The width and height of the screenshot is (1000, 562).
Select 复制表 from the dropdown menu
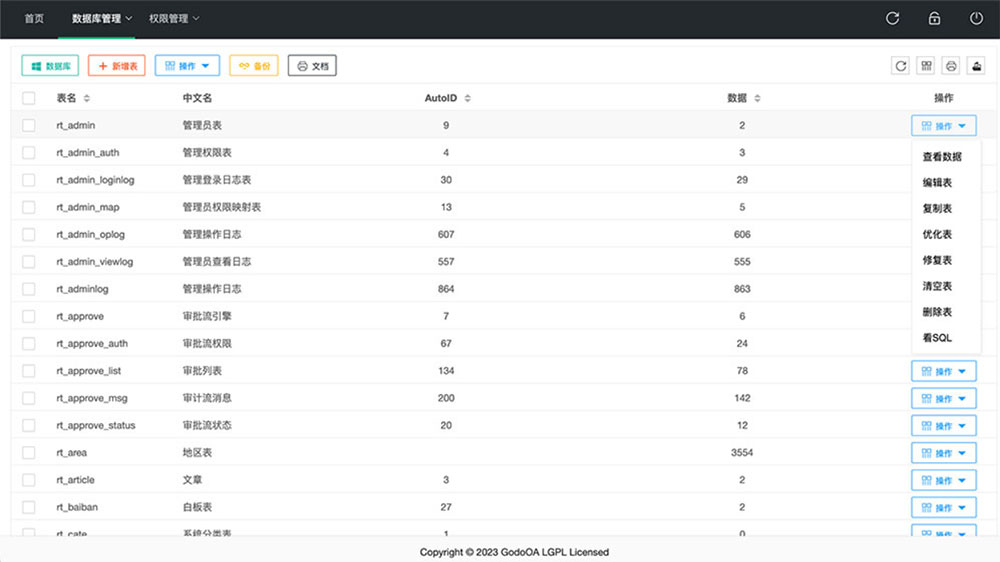[937, 209]
